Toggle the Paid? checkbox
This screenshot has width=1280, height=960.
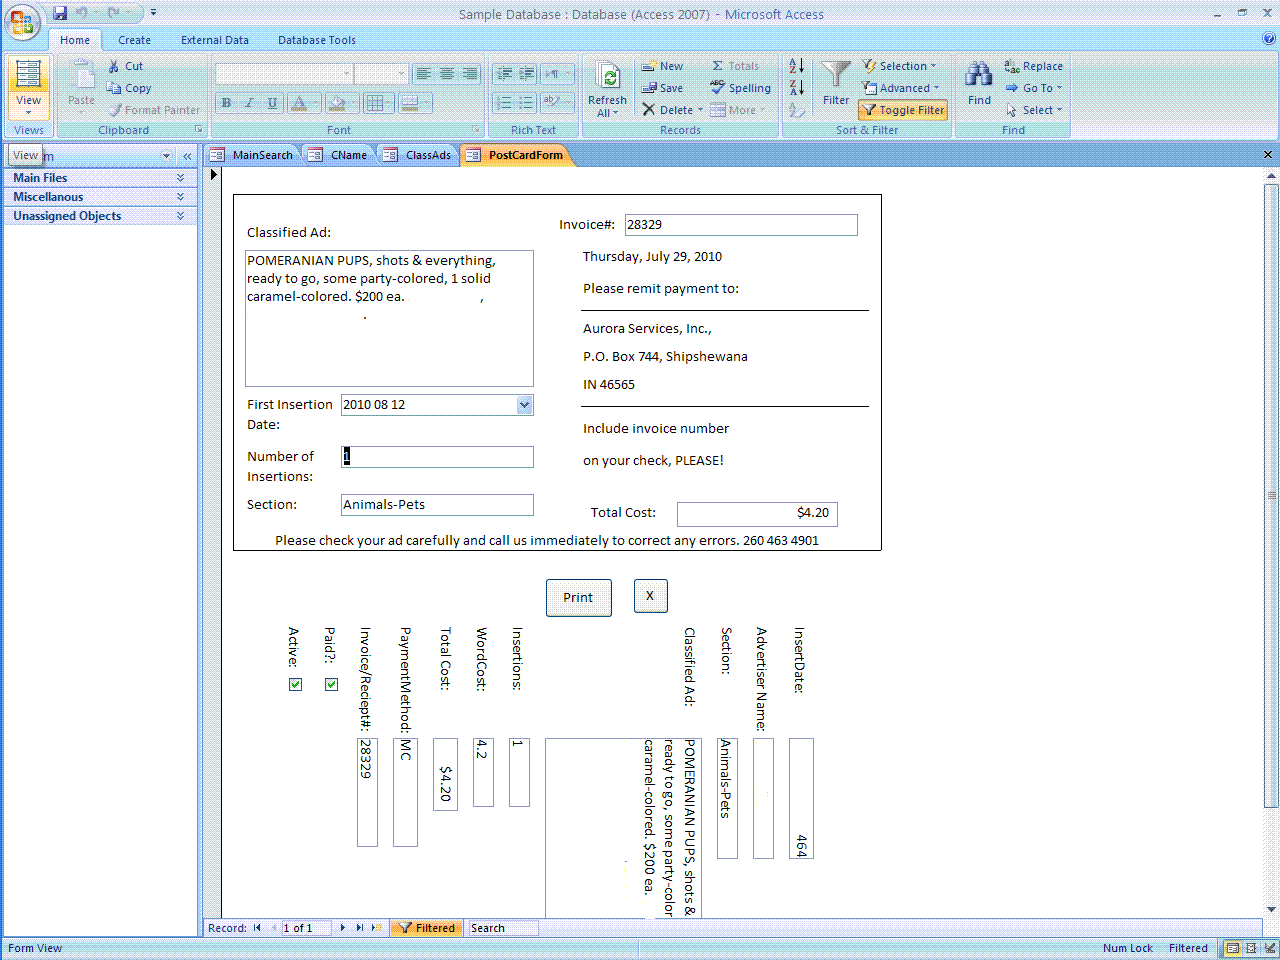[x=331, y=685]
